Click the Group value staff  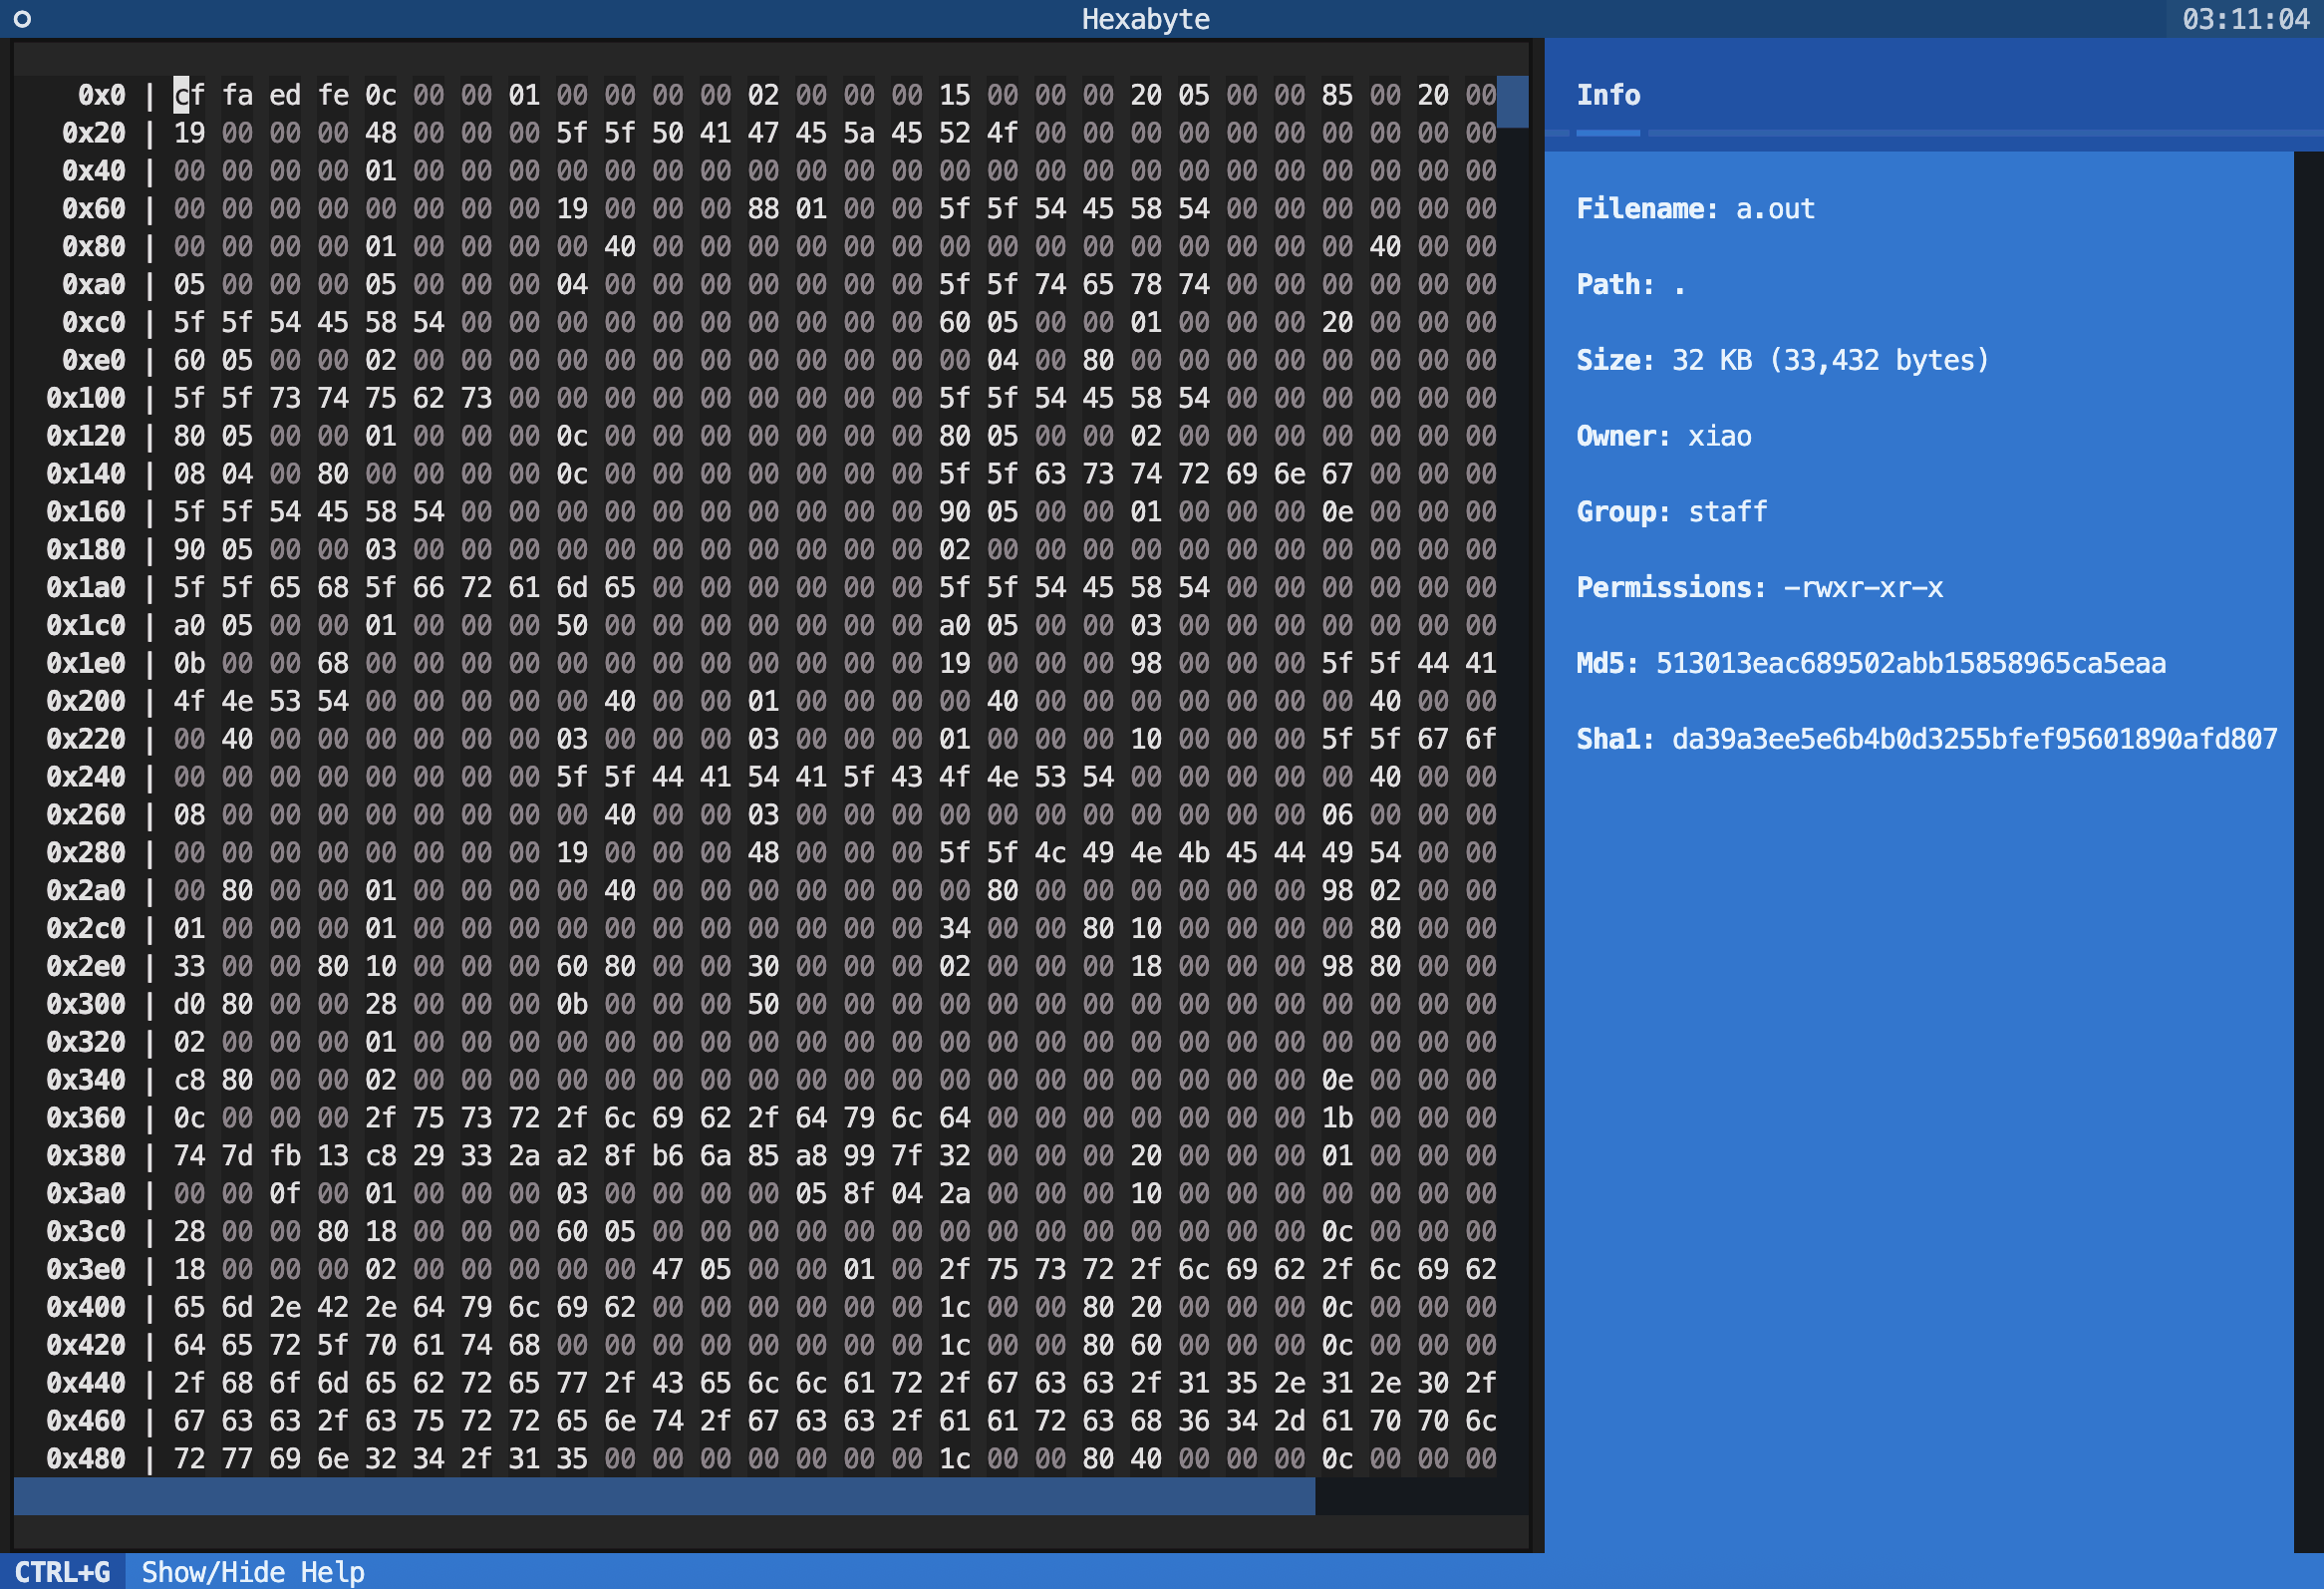pos(1727,512)
